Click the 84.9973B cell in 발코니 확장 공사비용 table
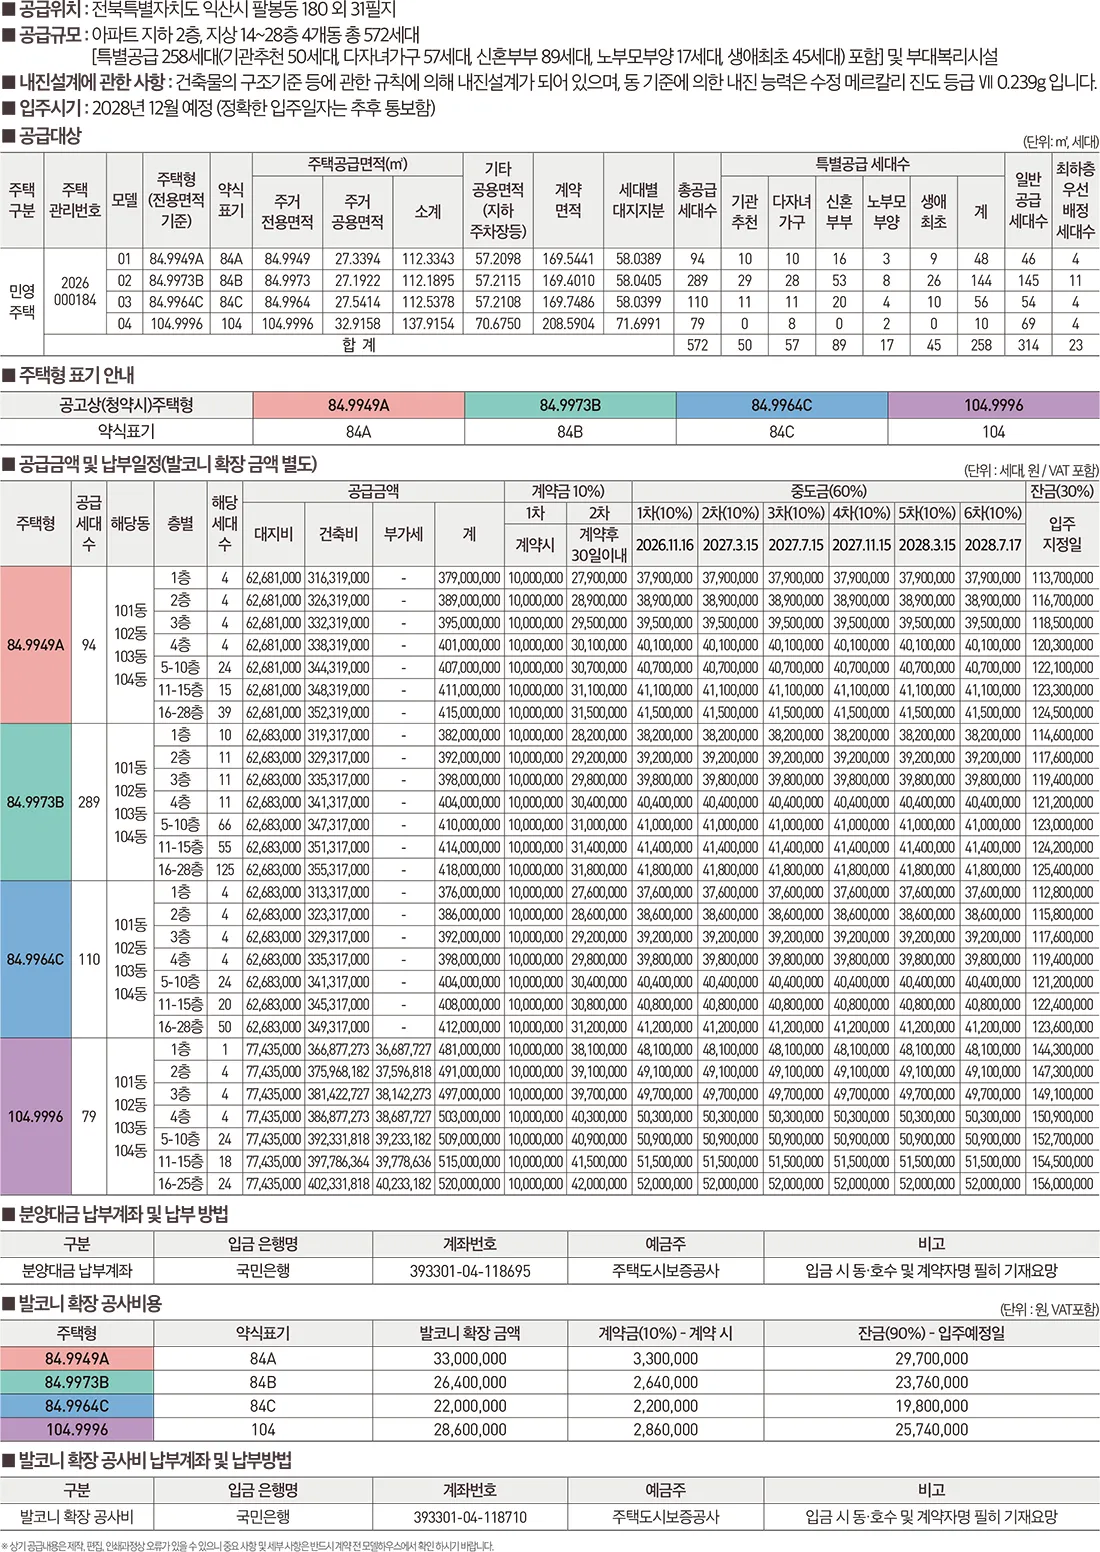The height and width of the screenshot is (1552, 1100). coord(77,1382)
